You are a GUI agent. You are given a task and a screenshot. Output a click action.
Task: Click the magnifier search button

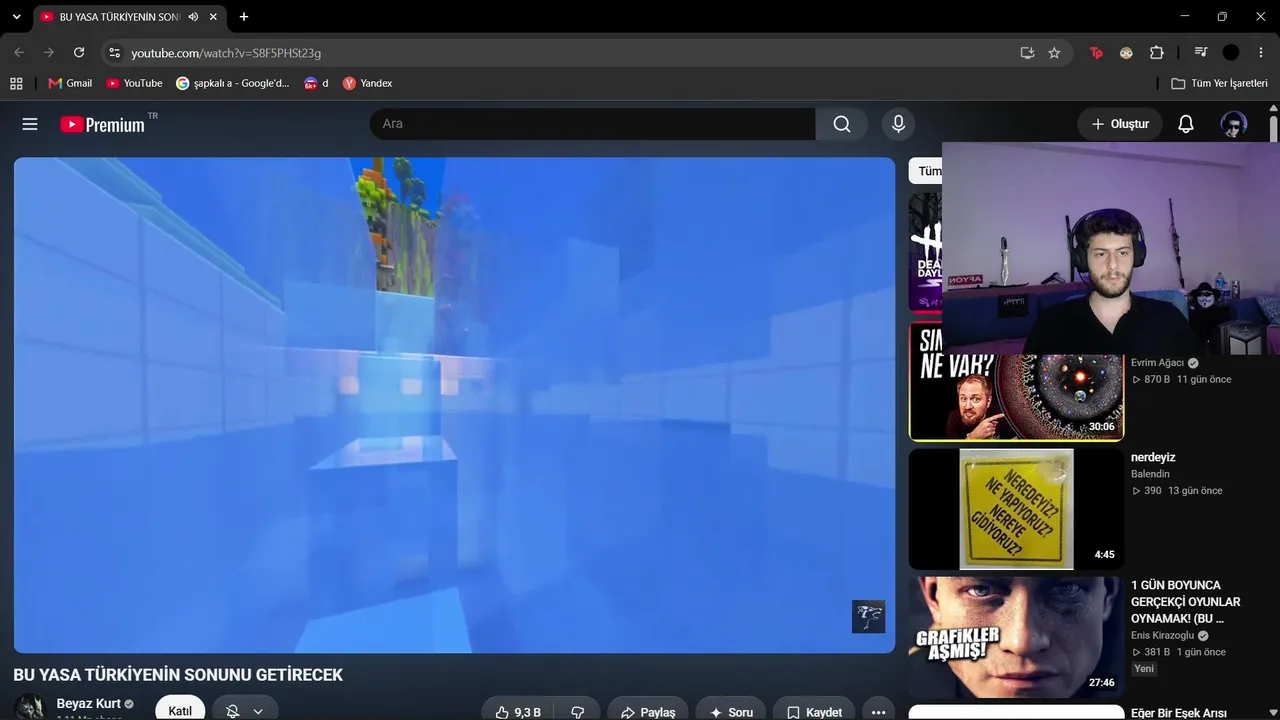click(x=842, y=124)
